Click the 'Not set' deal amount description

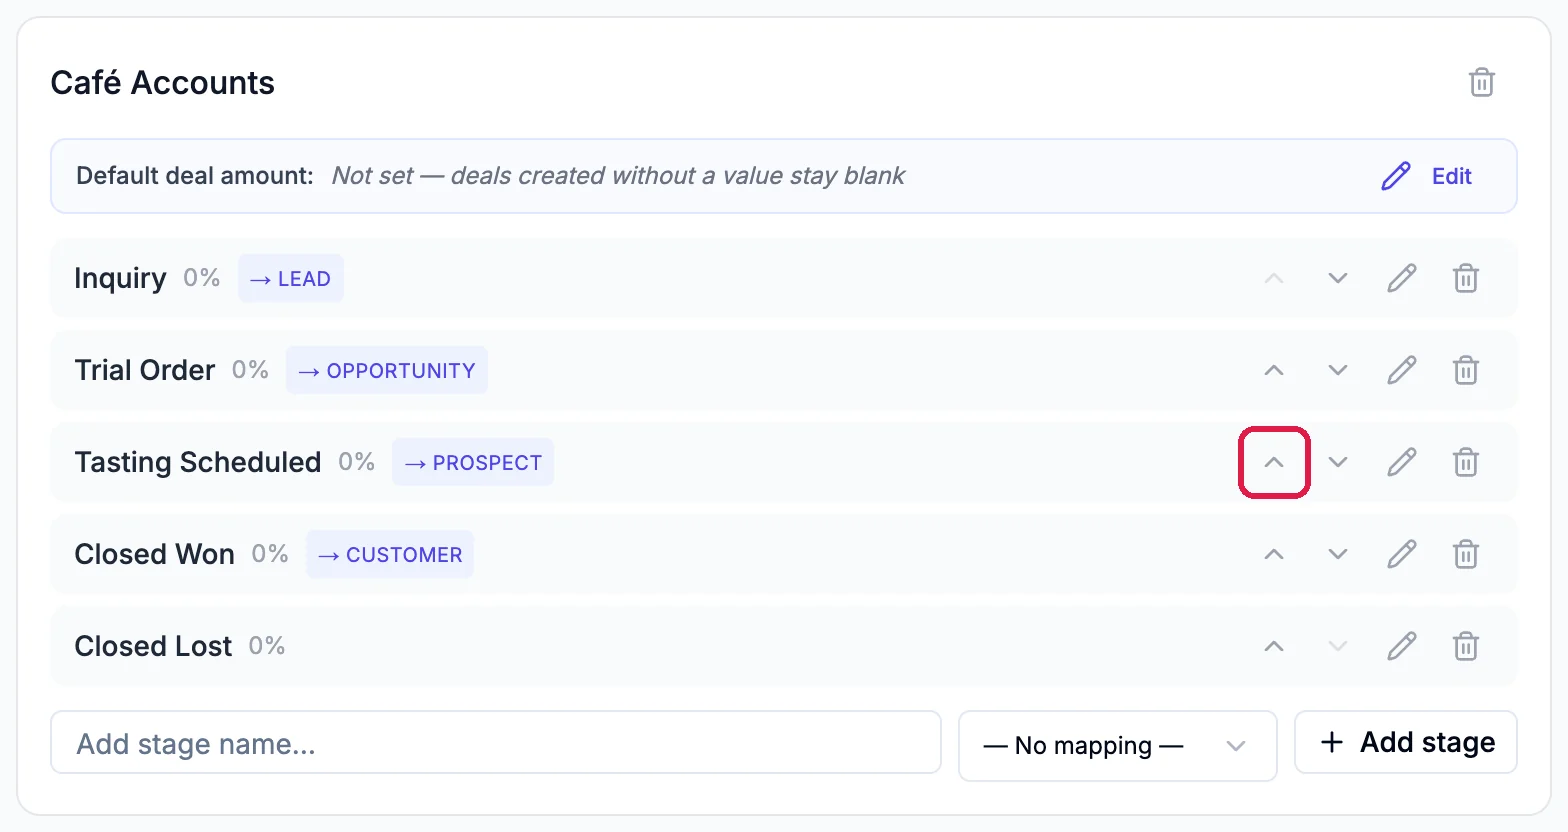(x=618, y=176)
